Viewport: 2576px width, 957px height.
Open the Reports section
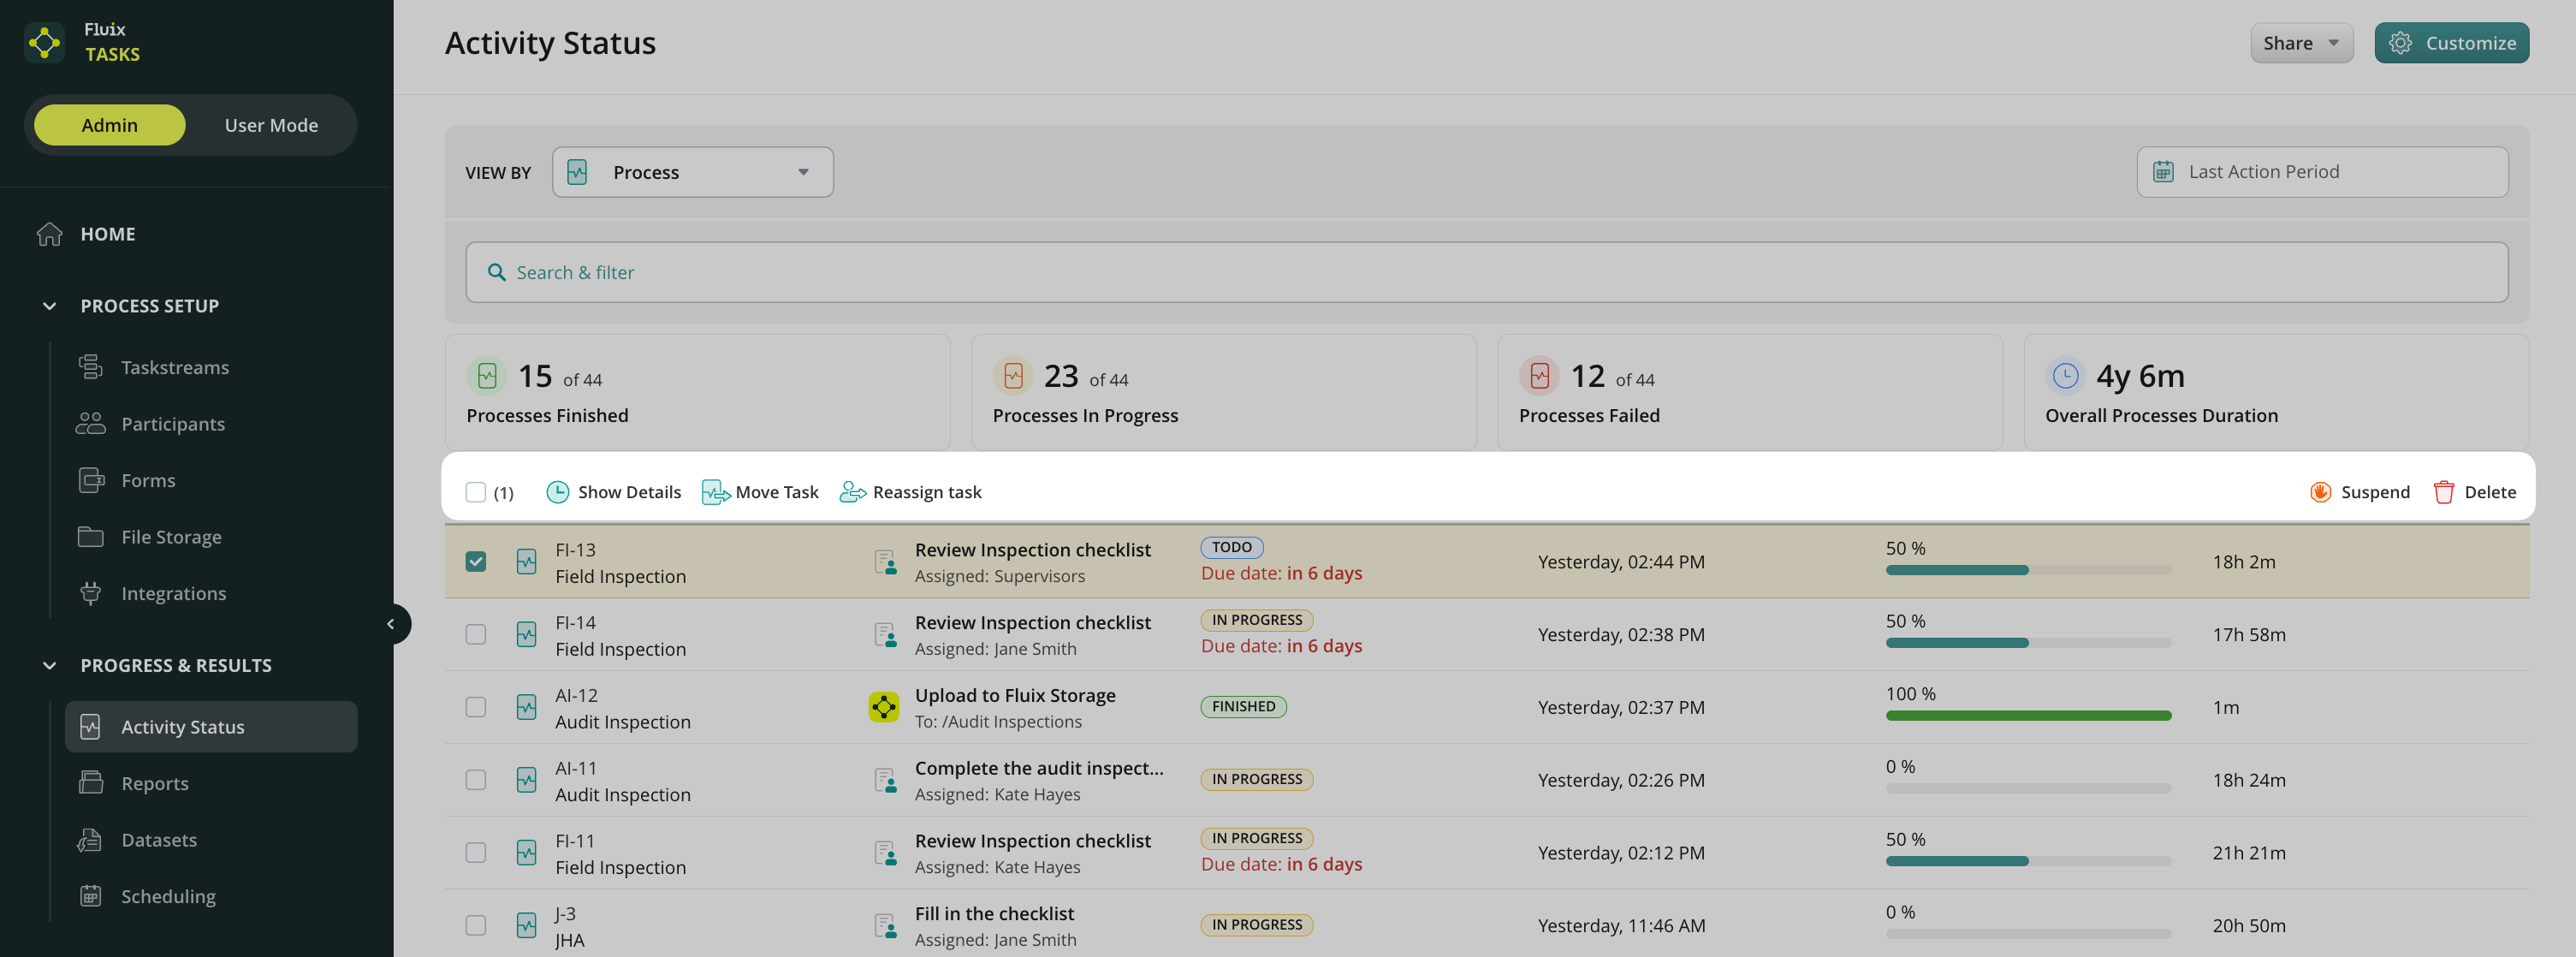point(155,783)
